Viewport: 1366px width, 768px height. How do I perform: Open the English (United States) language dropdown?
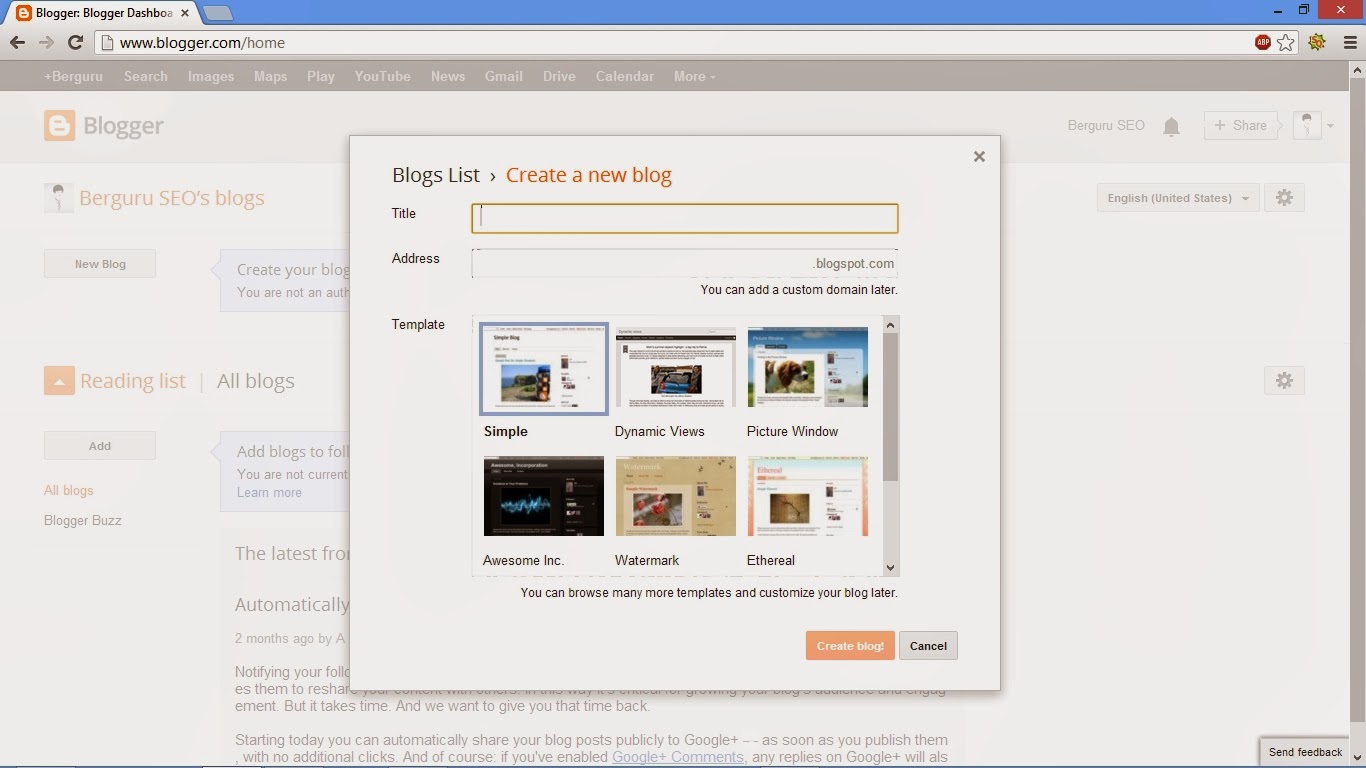1178,198
